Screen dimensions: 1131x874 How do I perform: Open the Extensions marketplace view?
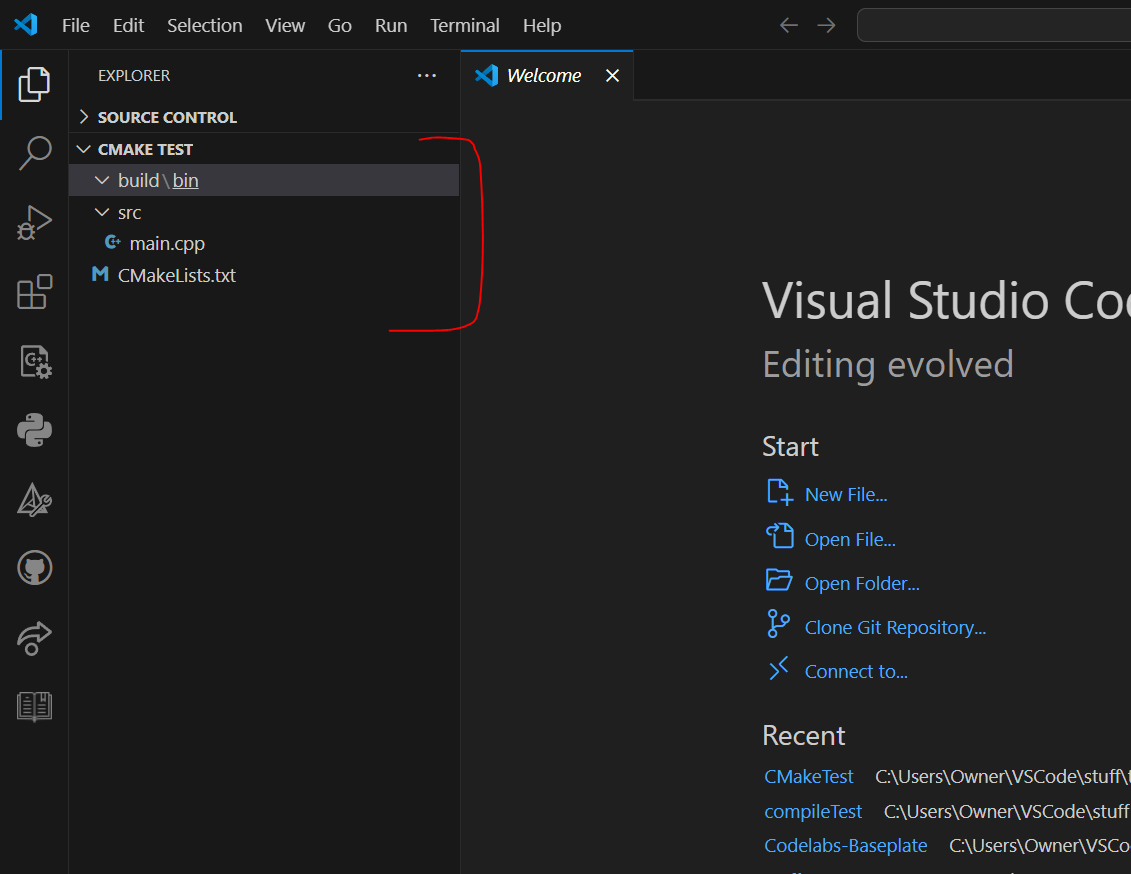[34, 292]
